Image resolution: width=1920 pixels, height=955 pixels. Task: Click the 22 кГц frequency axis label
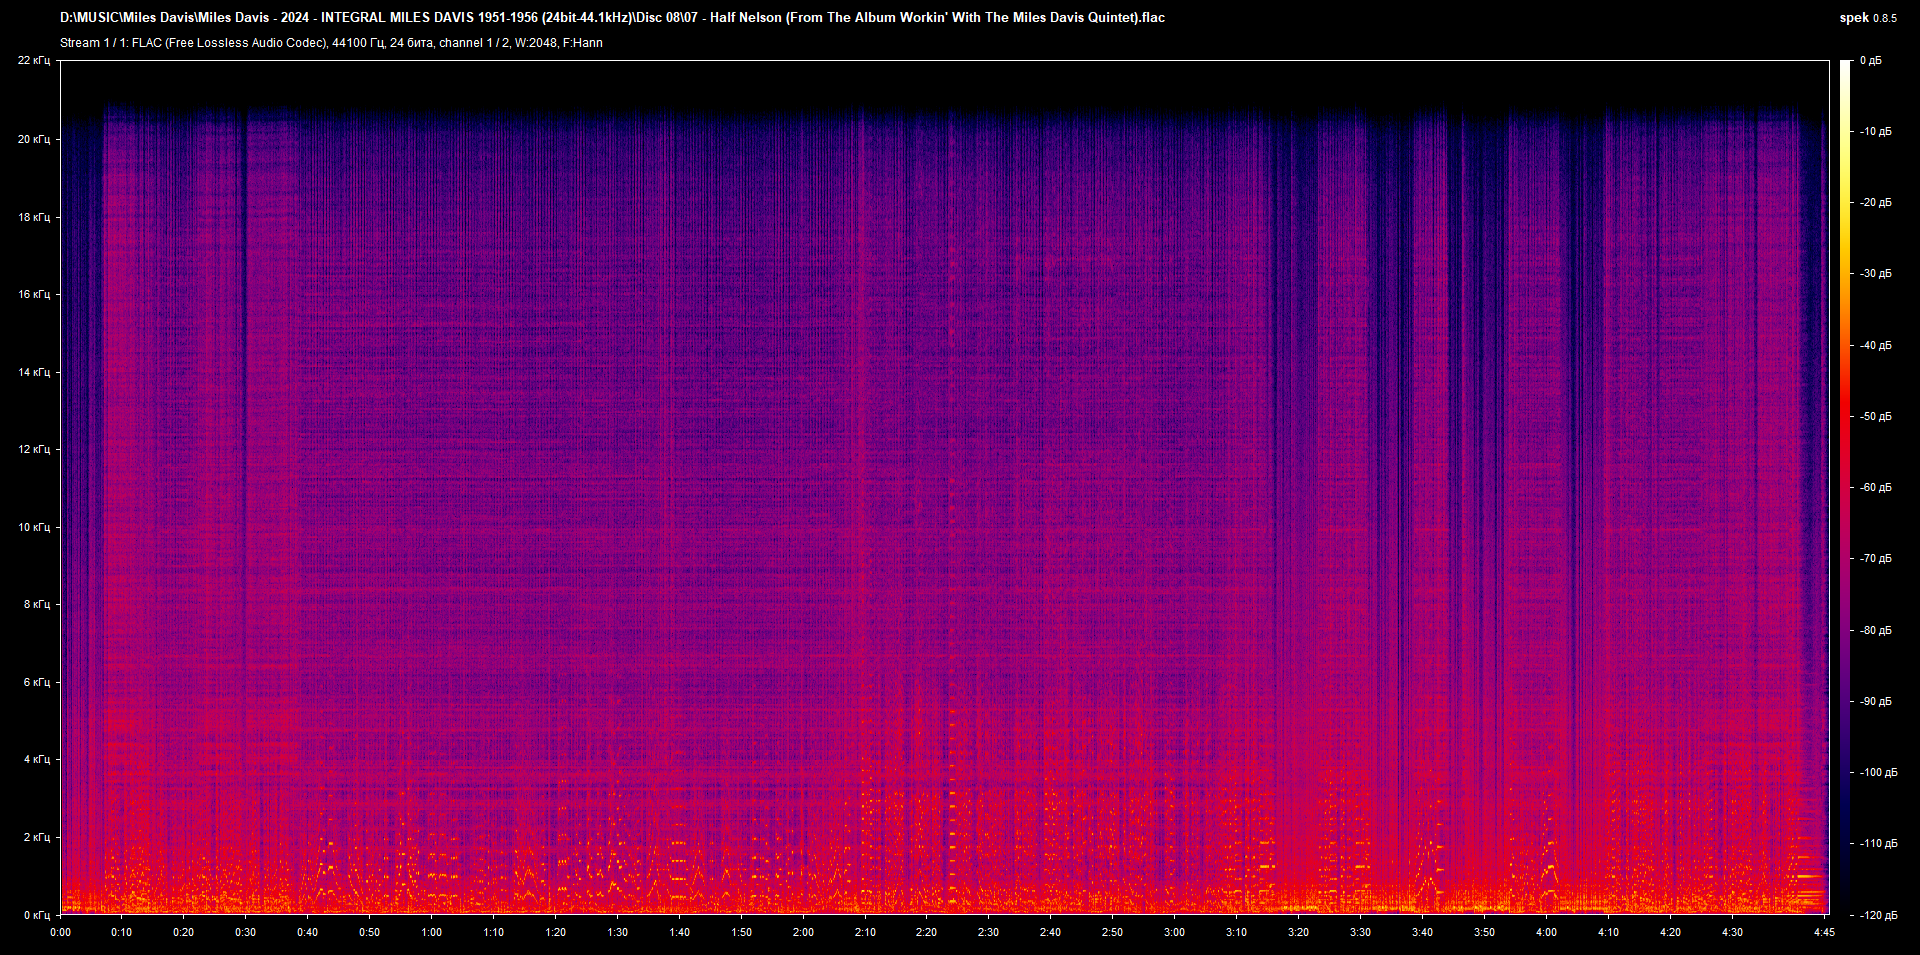coord(34,61)
